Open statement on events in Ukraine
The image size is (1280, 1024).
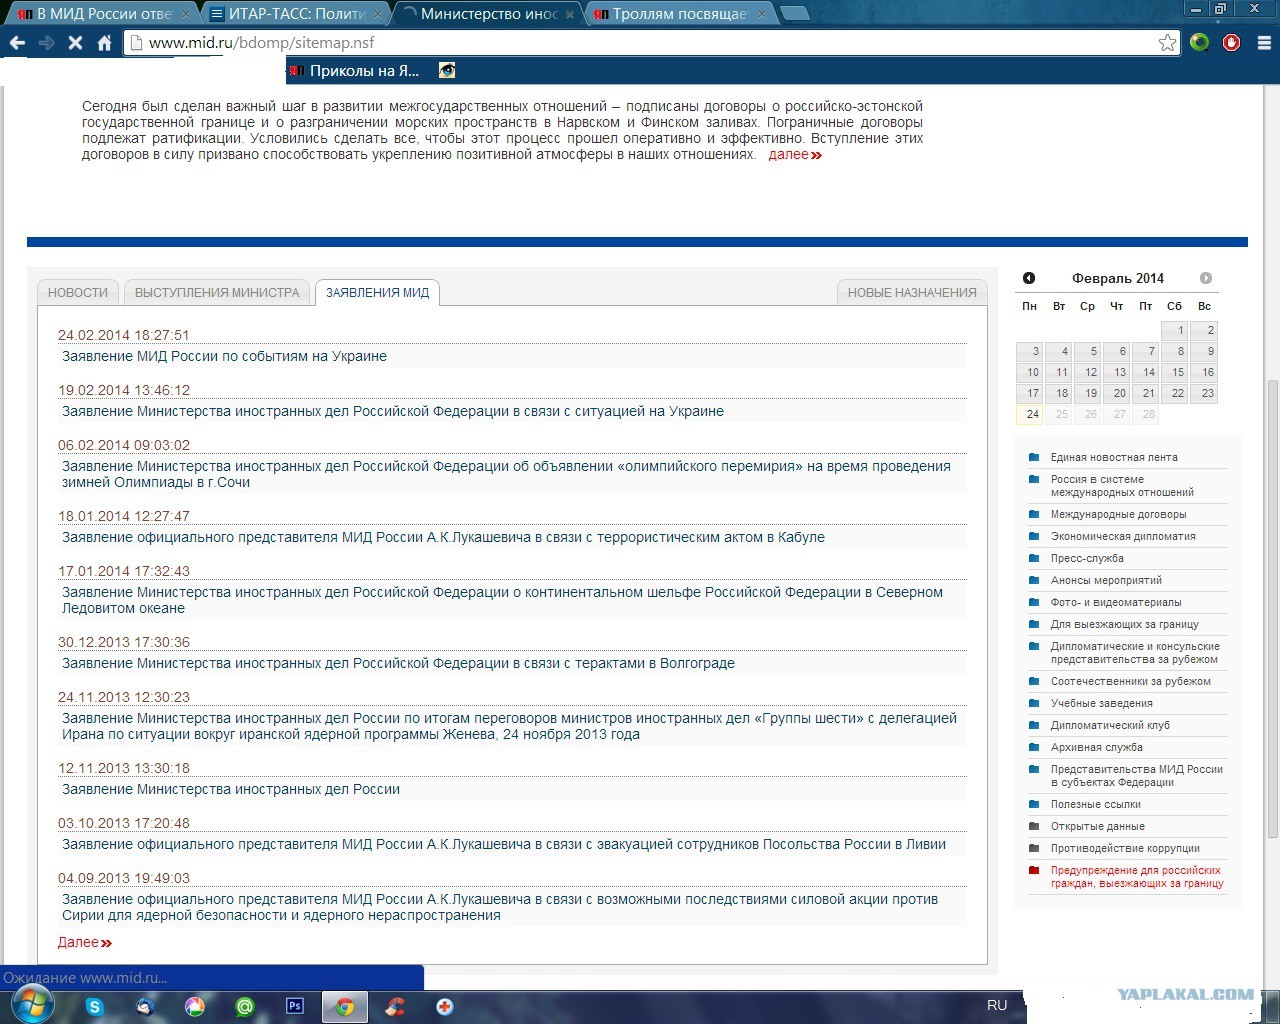pyautogui.click(x=224, y=356)
